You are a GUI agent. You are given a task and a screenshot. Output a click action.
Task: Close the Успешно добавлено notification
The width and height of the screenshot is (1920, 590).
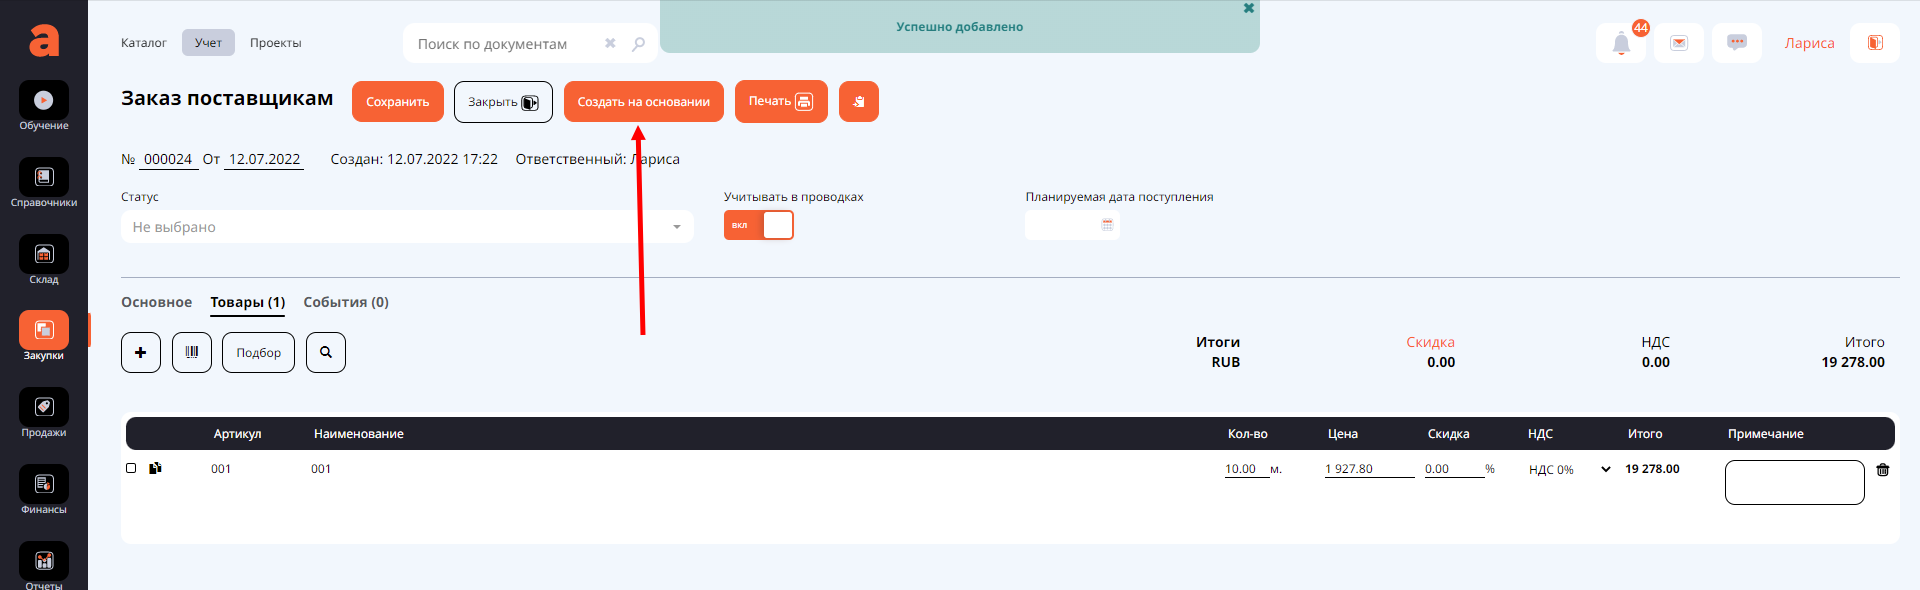pyautogui.click(x=1248, y=8)
